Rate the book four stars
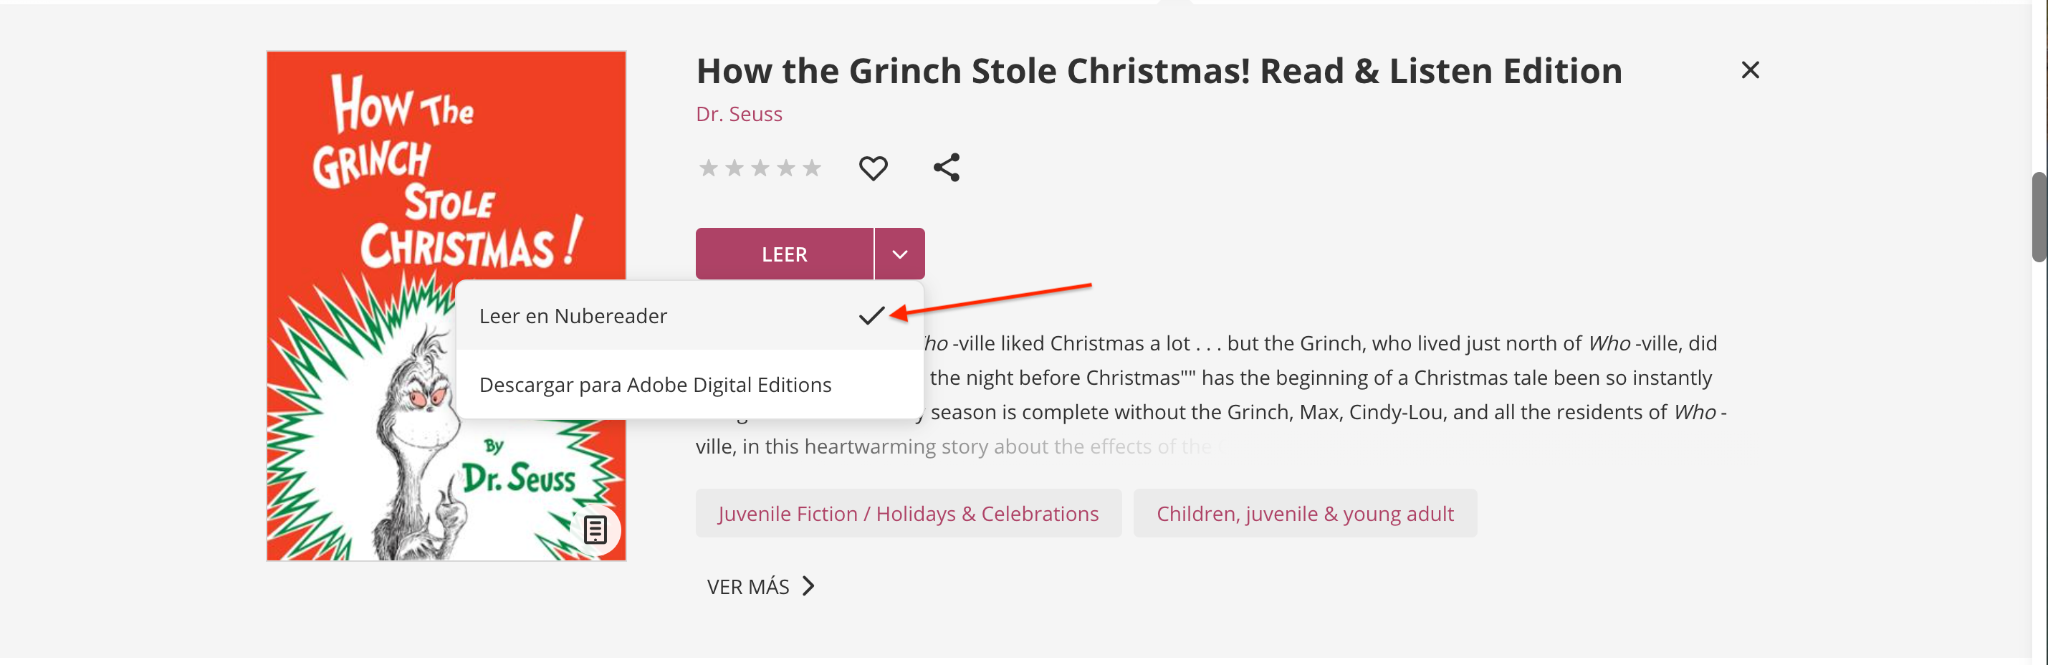The height and width of the screenshot is (665, 2048). [786, 168]
